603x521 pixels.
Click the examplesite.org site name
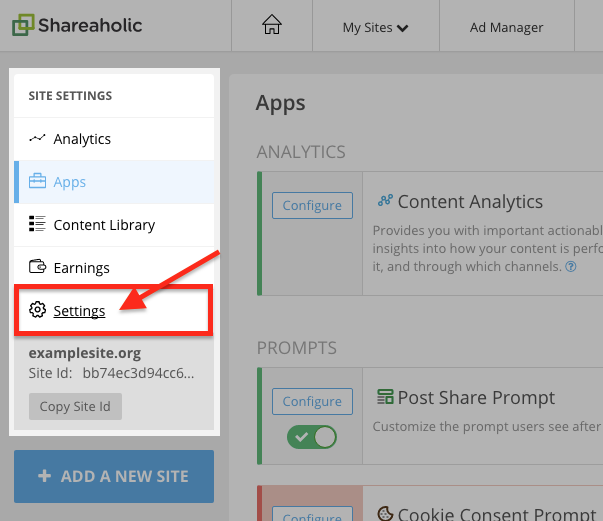click(85, 353)
